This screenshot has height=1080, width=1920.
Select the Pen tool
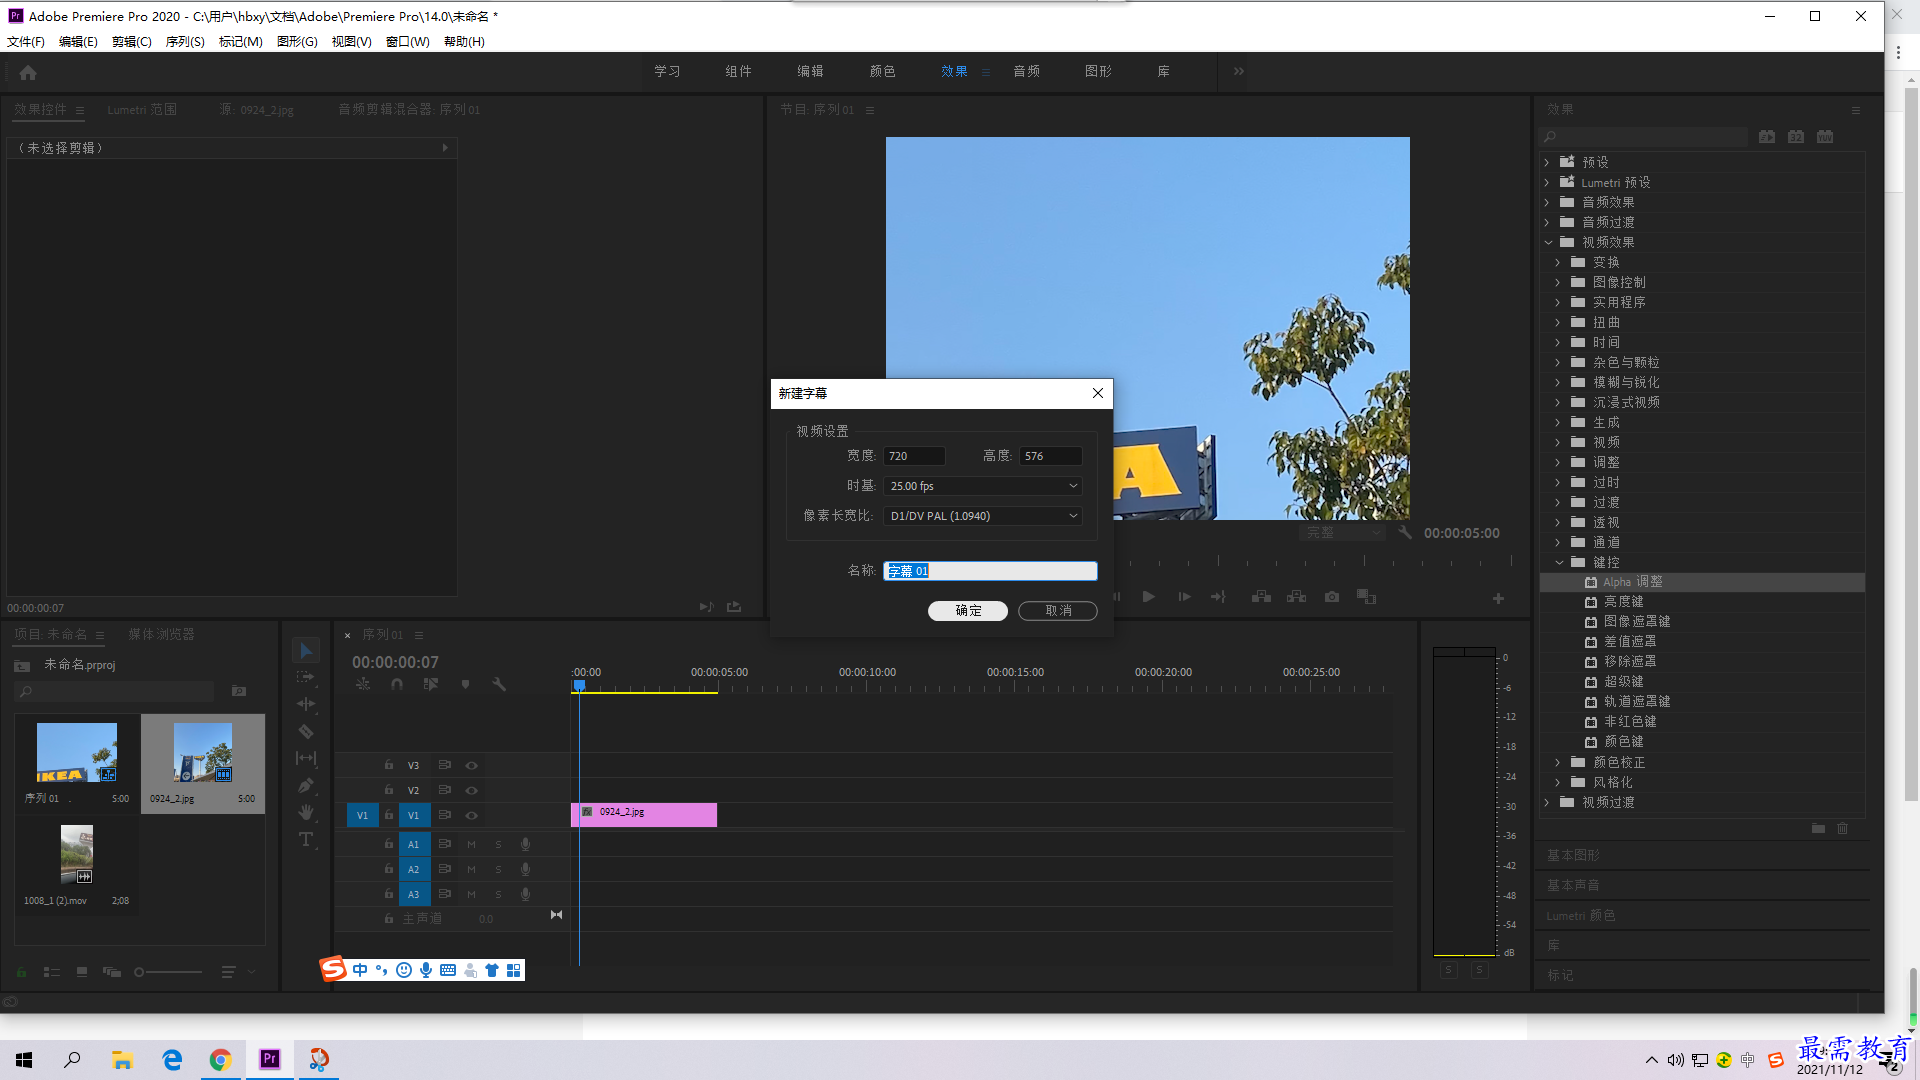pyautogui.click(x=306, y=786)
